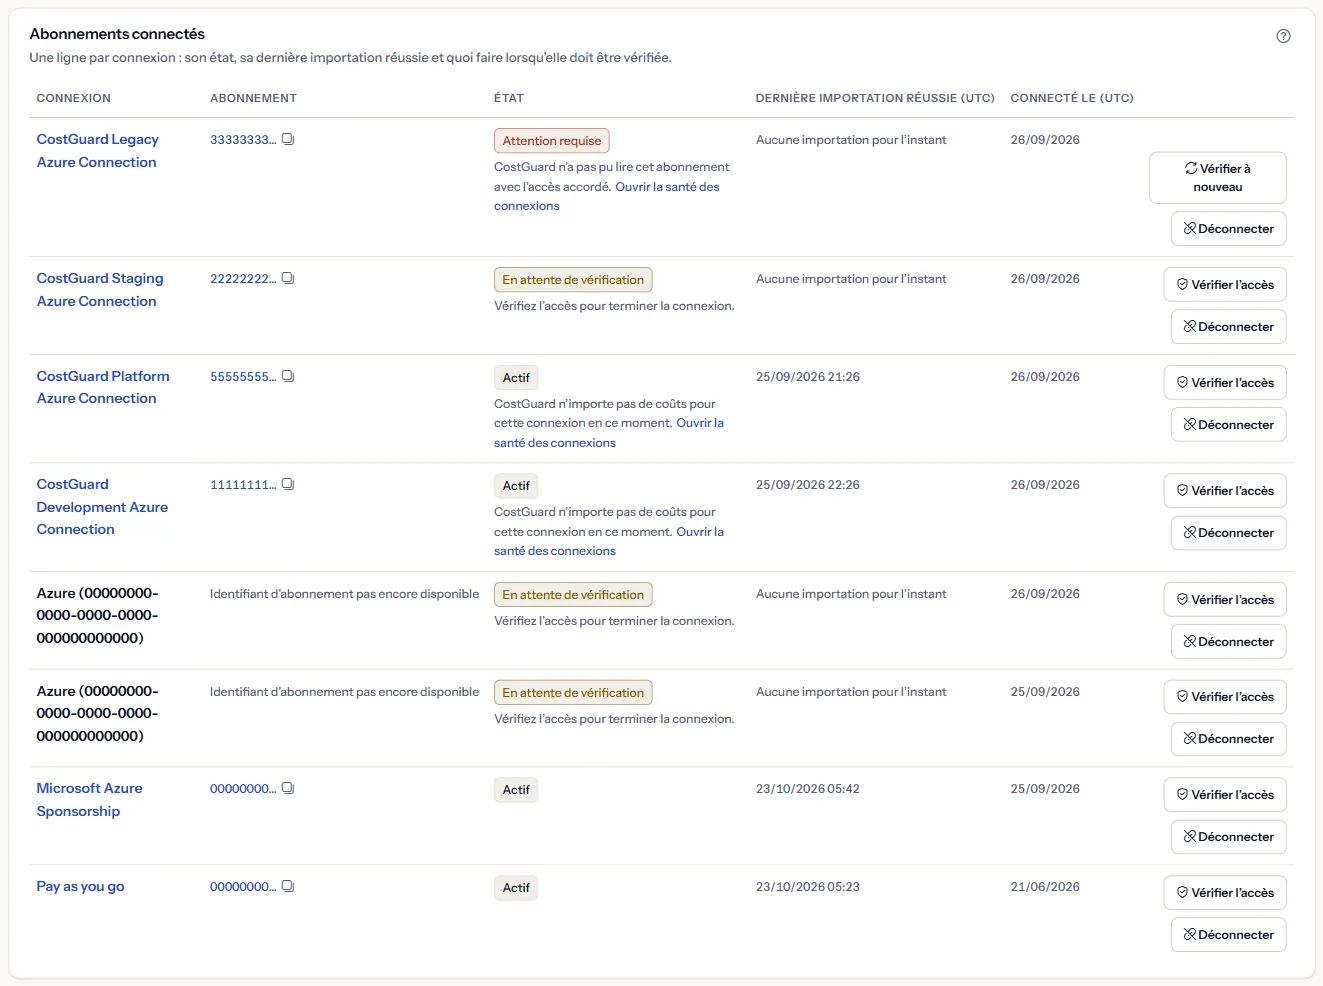This screenshot has width=1323, height=986.
Task: Click Vérifier à nouveau for CostGuard Legacy
Action: [1218, 178]
